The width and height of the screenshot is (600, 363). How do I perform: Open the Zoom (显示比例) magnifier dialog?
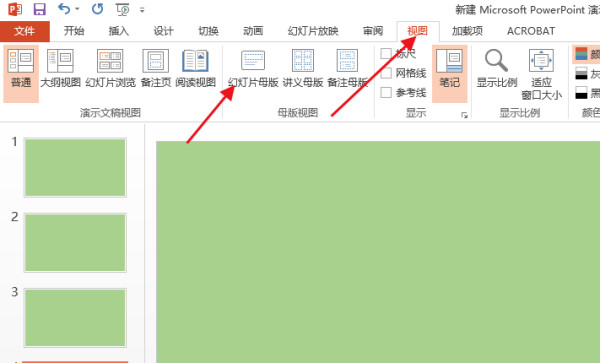coord(496,69)
